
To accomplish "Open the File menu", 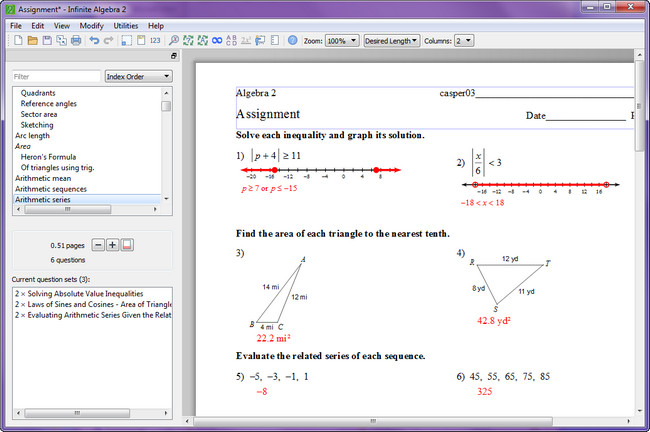I will tap(16, 26).
